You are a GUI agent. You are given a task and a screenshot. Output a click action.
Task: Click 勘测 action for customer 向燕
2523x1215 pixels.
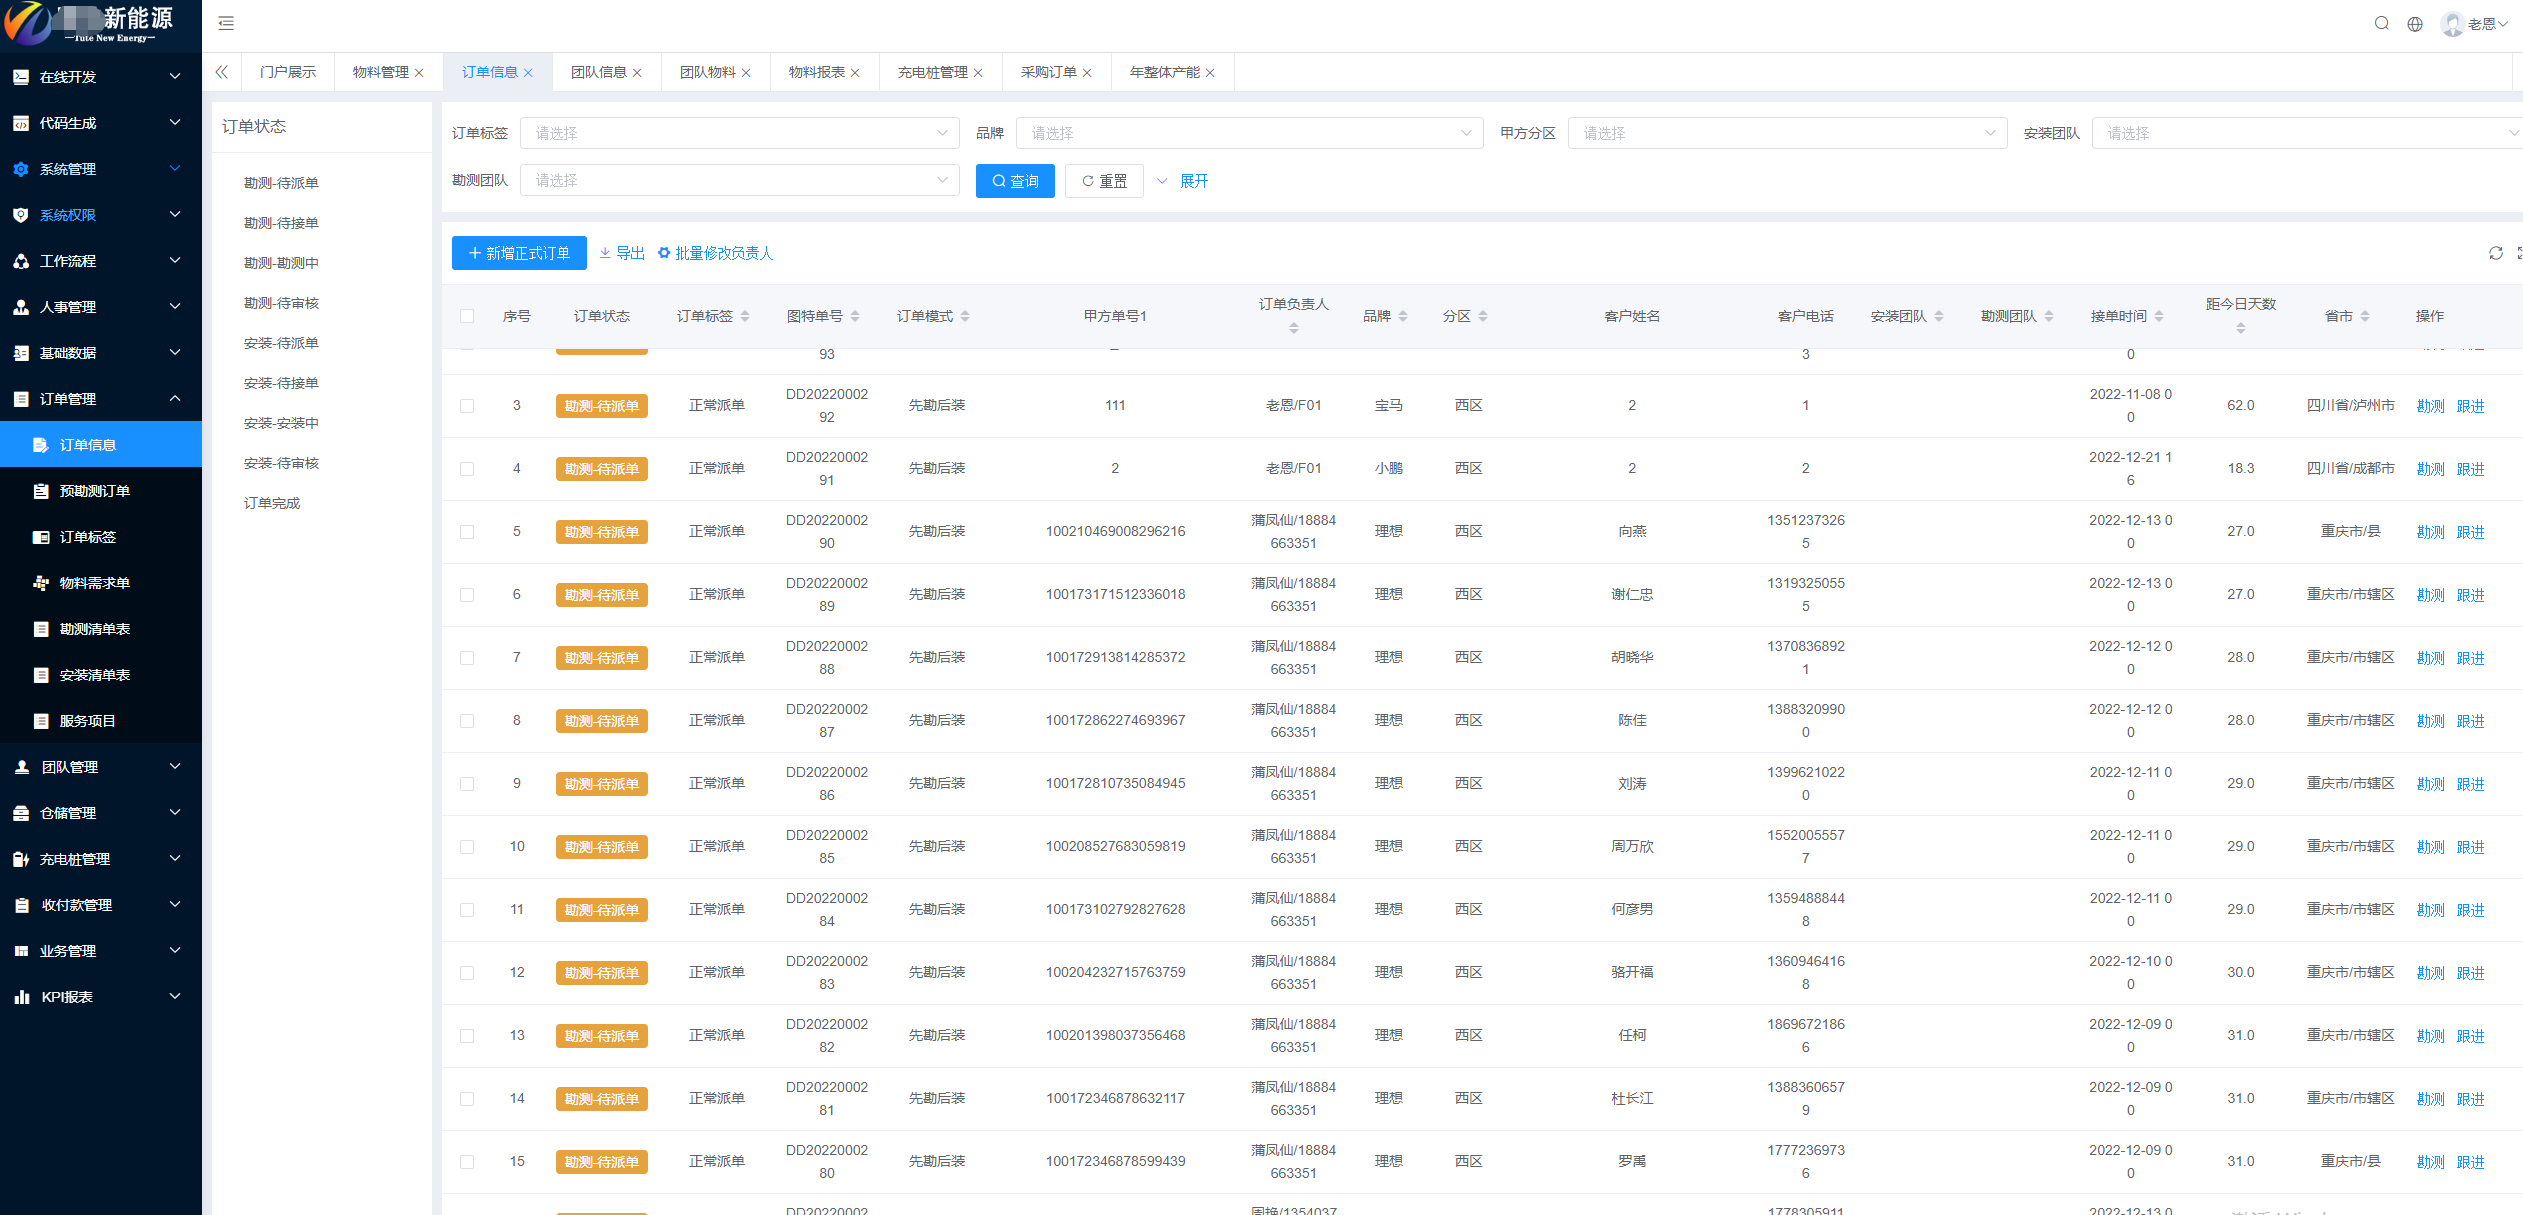2430,532
